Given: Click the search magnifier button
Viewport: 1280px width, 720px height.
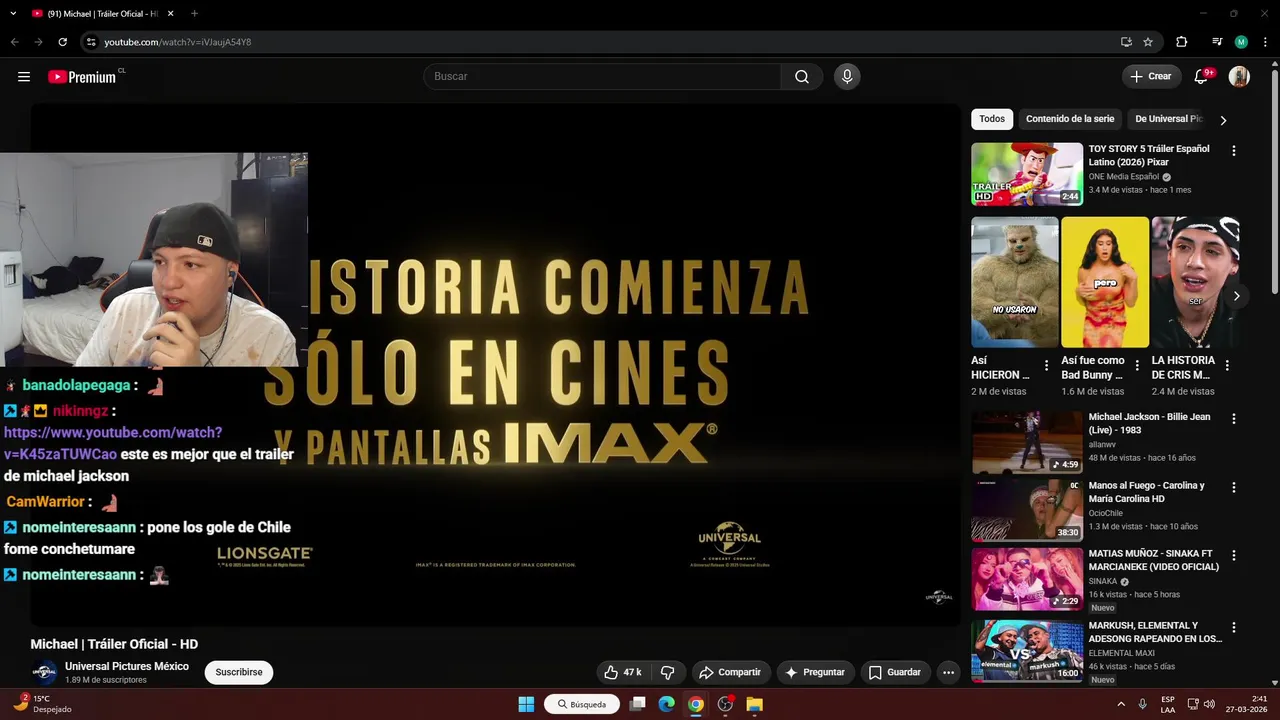Looking at the screenshot, I should pos(802,77).
